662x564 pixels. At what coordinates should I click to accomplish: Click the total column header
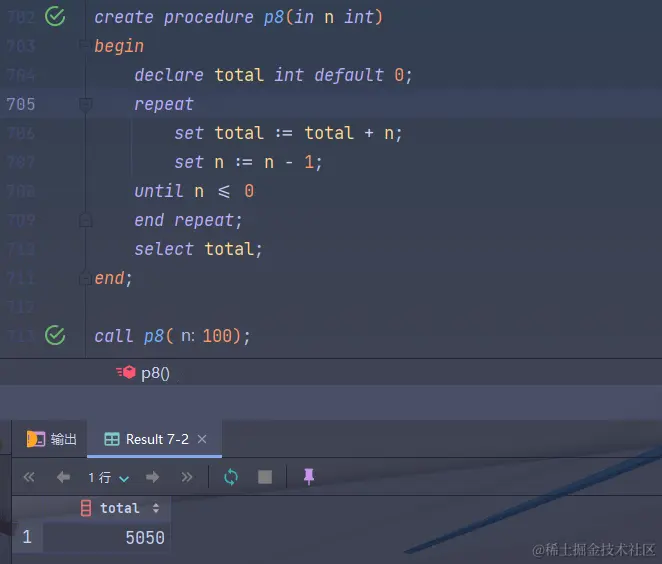click(x=119, y=508)
